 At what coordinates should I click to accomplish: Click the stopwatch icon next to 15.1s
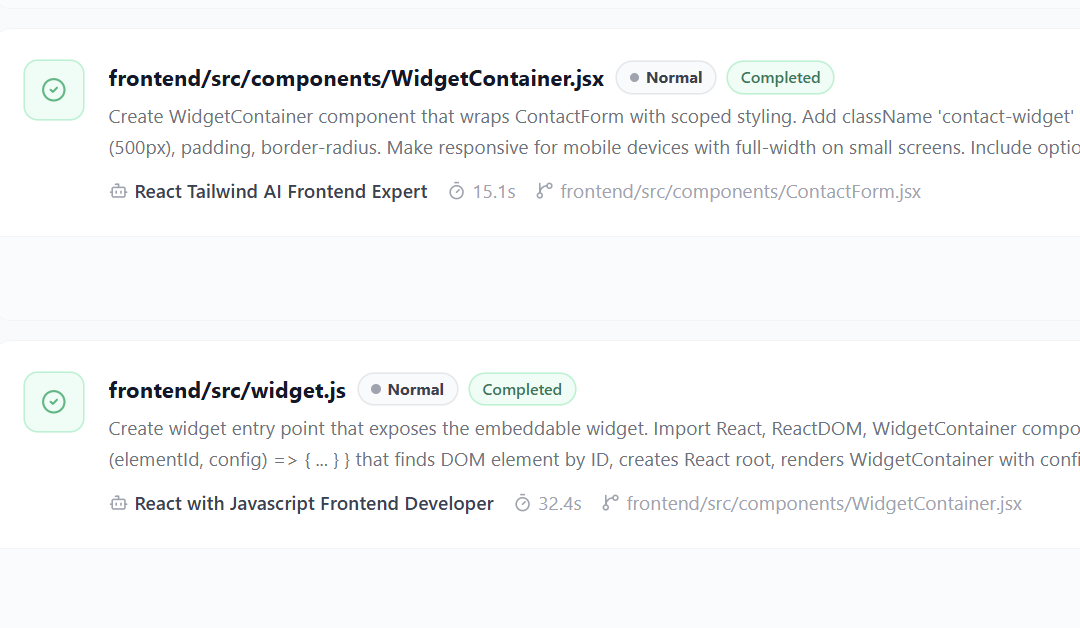tap(457, 191)
